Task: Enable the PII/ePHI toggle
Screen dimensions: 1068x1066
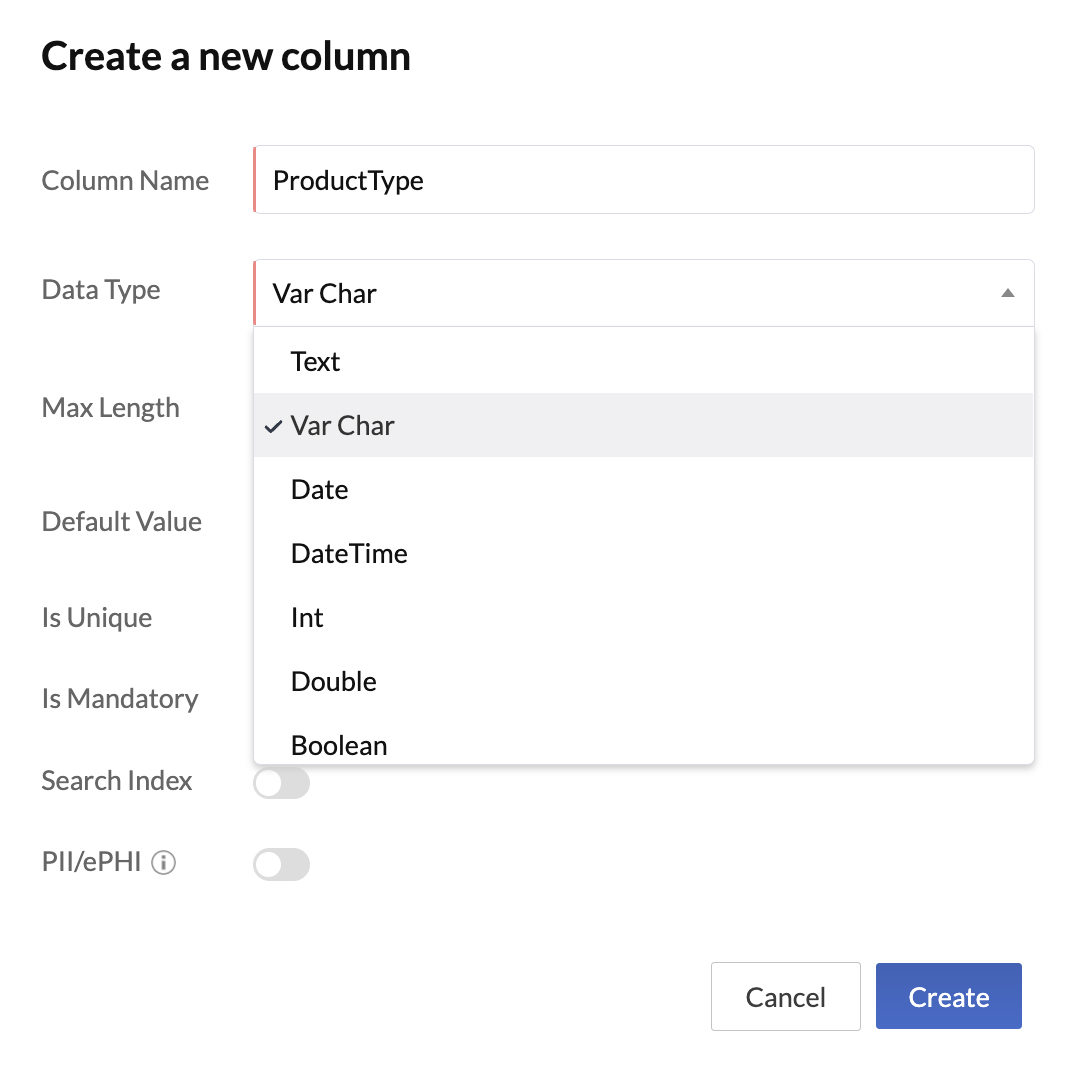Action: [x=281, y=864]
